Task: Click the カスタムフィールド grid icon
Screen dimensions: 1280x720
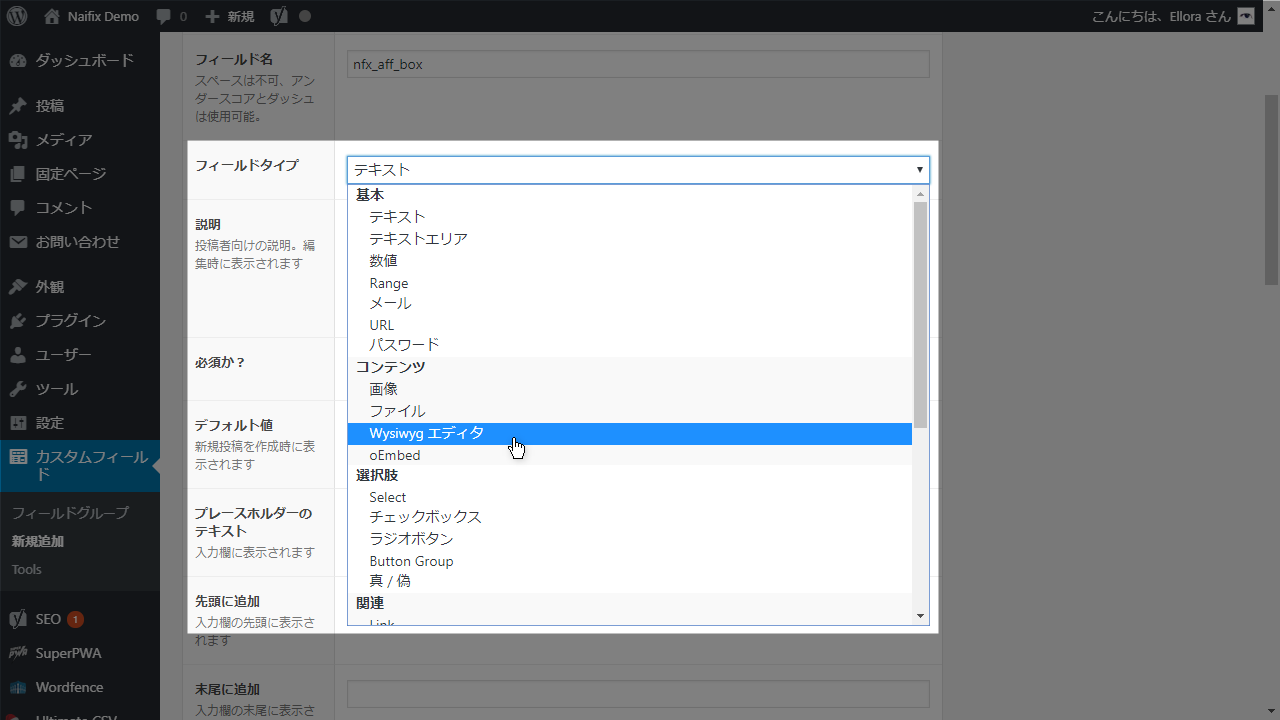Action: coord(18,457)
